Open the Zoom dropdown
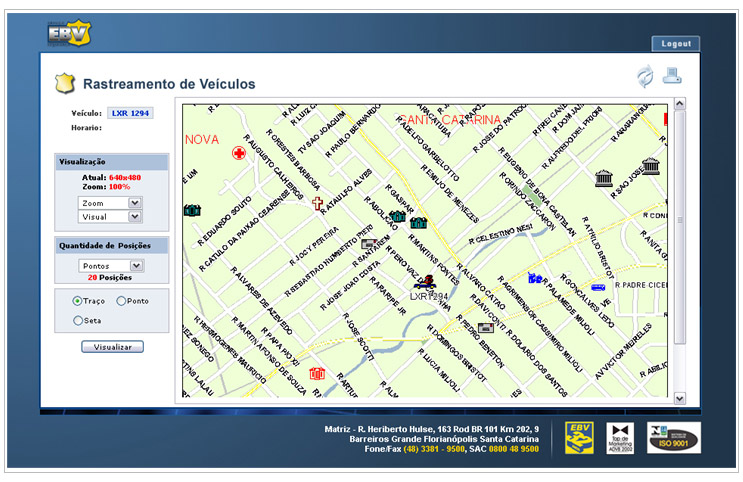Image resolution: width=743 pixels, height=482 pixels. point(110,203)
